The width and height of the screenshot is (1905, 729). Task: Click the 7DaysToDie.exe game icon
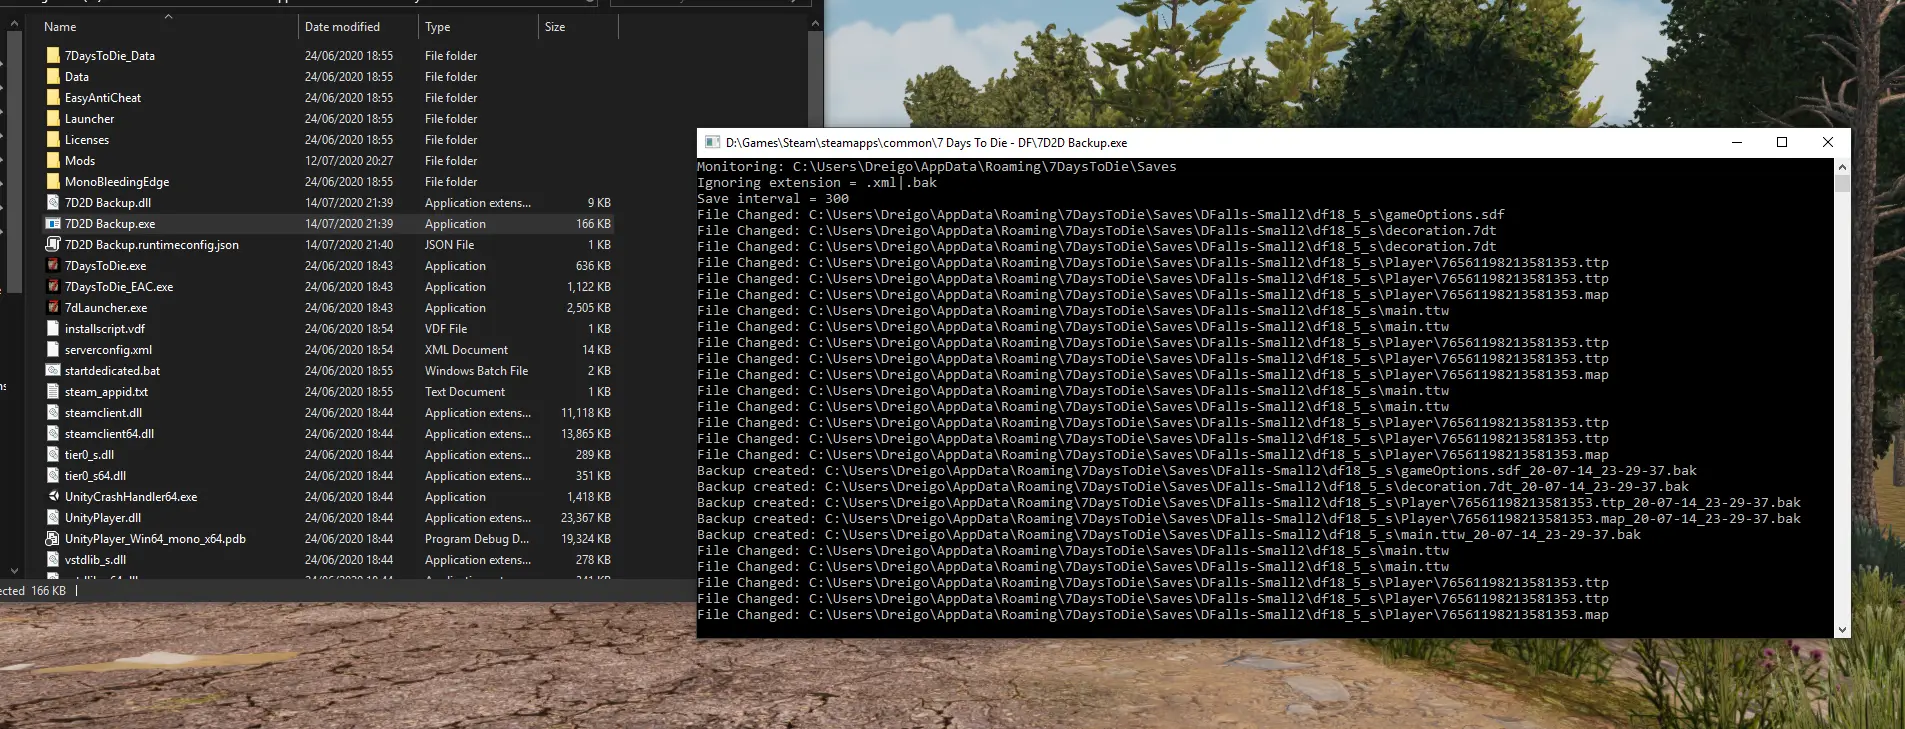[x=53, y=266]
